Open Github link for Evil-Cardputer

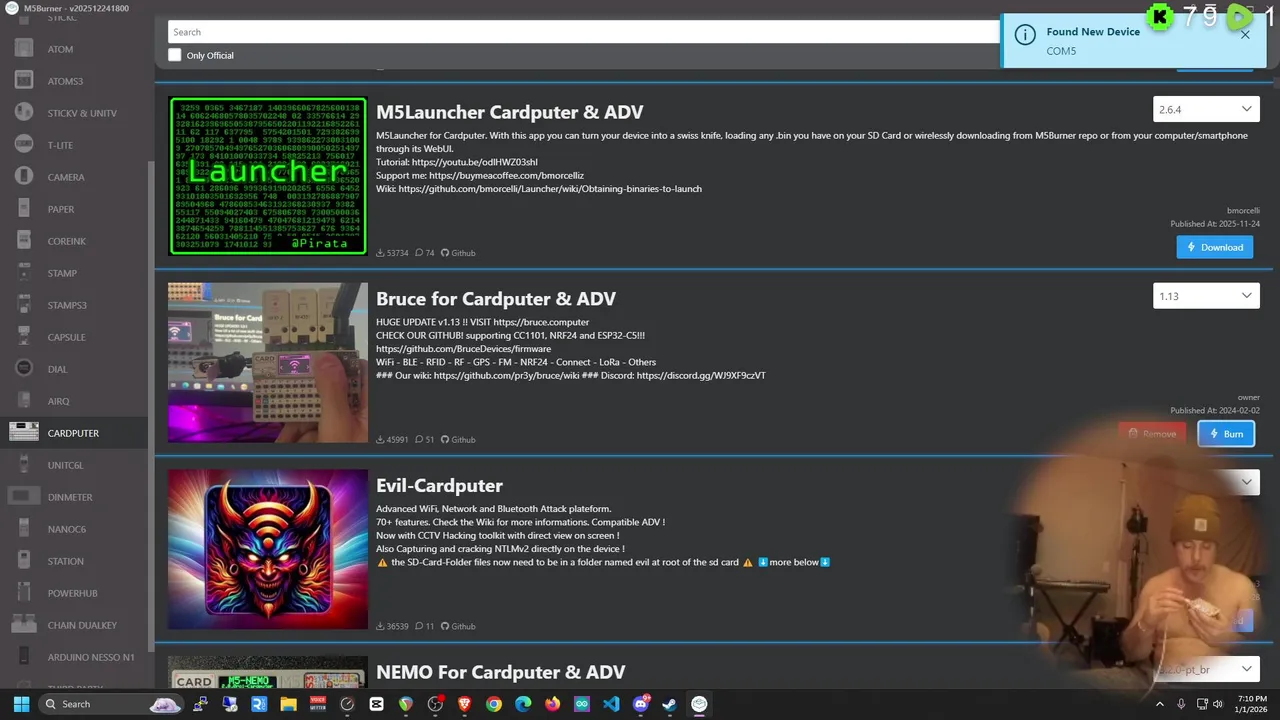pyautogui.click(x=458, y=626)
